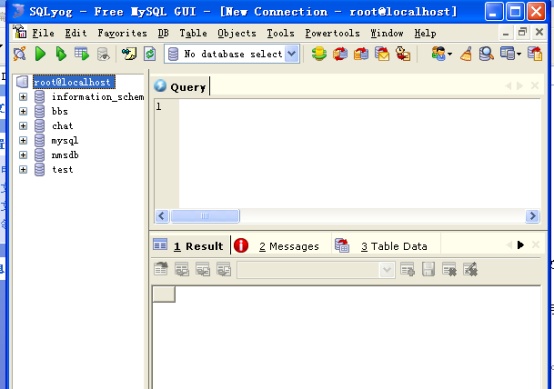
Task: Expand the information_schema database node
Action: click(23, 96)
